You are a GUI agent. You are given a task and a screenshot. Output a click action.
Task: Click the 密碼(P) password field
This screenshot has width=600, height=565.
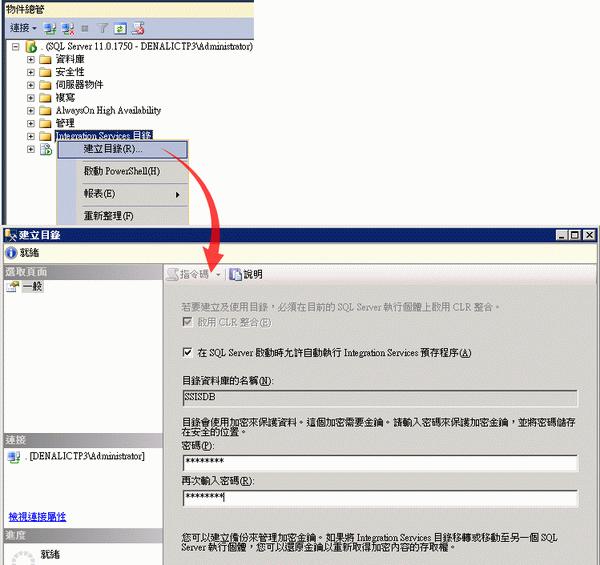pos(380,462)
